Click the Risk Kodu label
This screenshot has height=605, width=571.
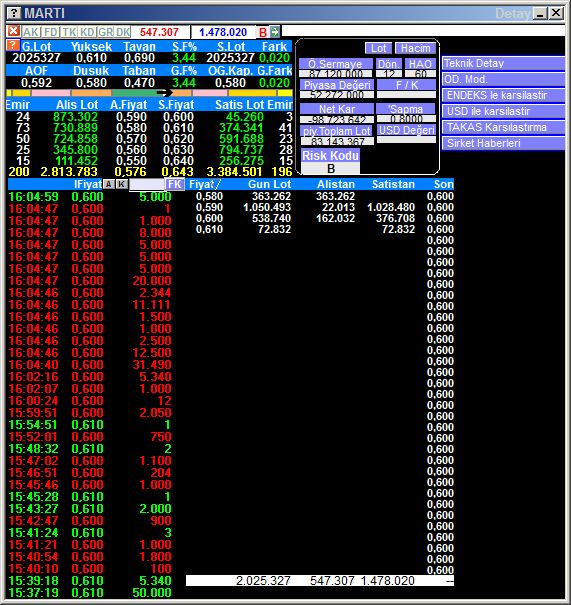click(330, 155)
